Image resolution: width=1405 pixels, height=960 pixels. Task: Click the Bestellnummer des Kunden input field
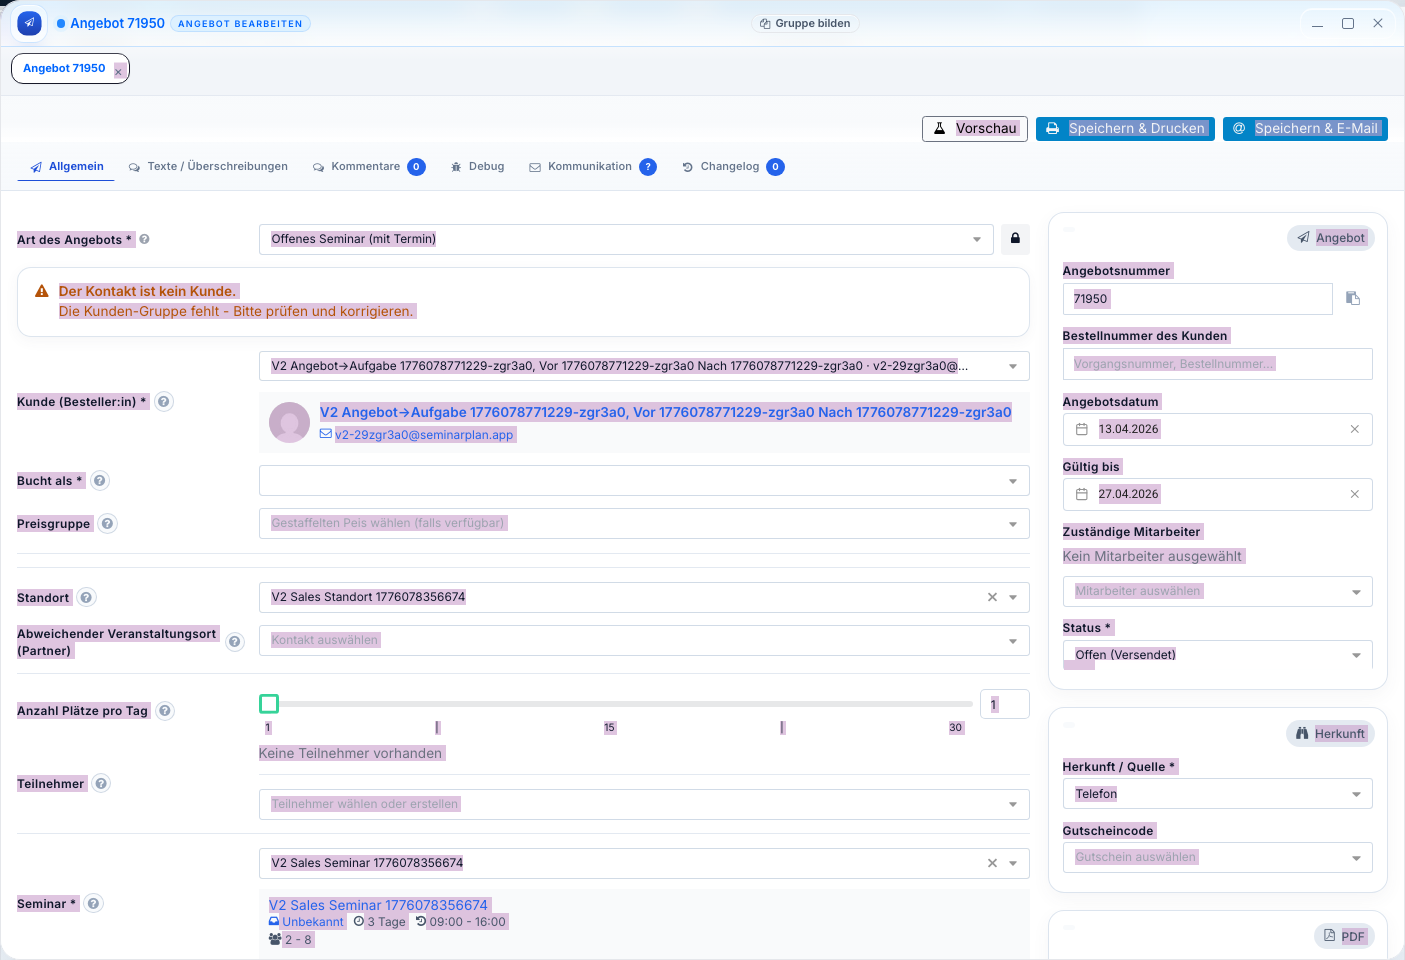click(x=1216, y=364)
